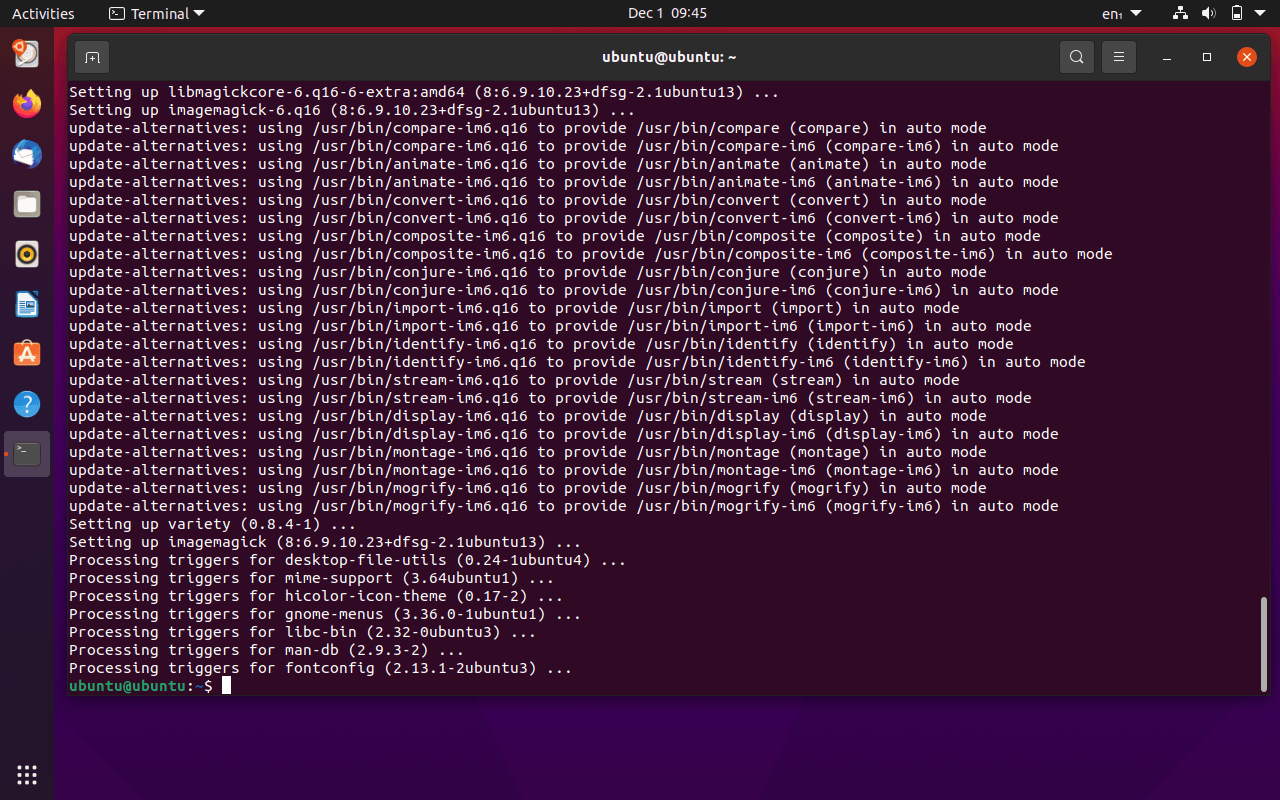This screenshot has height=800, width=1280.
Task: Expand the Terminal app menu in the top bar
Action: (157, 13)
